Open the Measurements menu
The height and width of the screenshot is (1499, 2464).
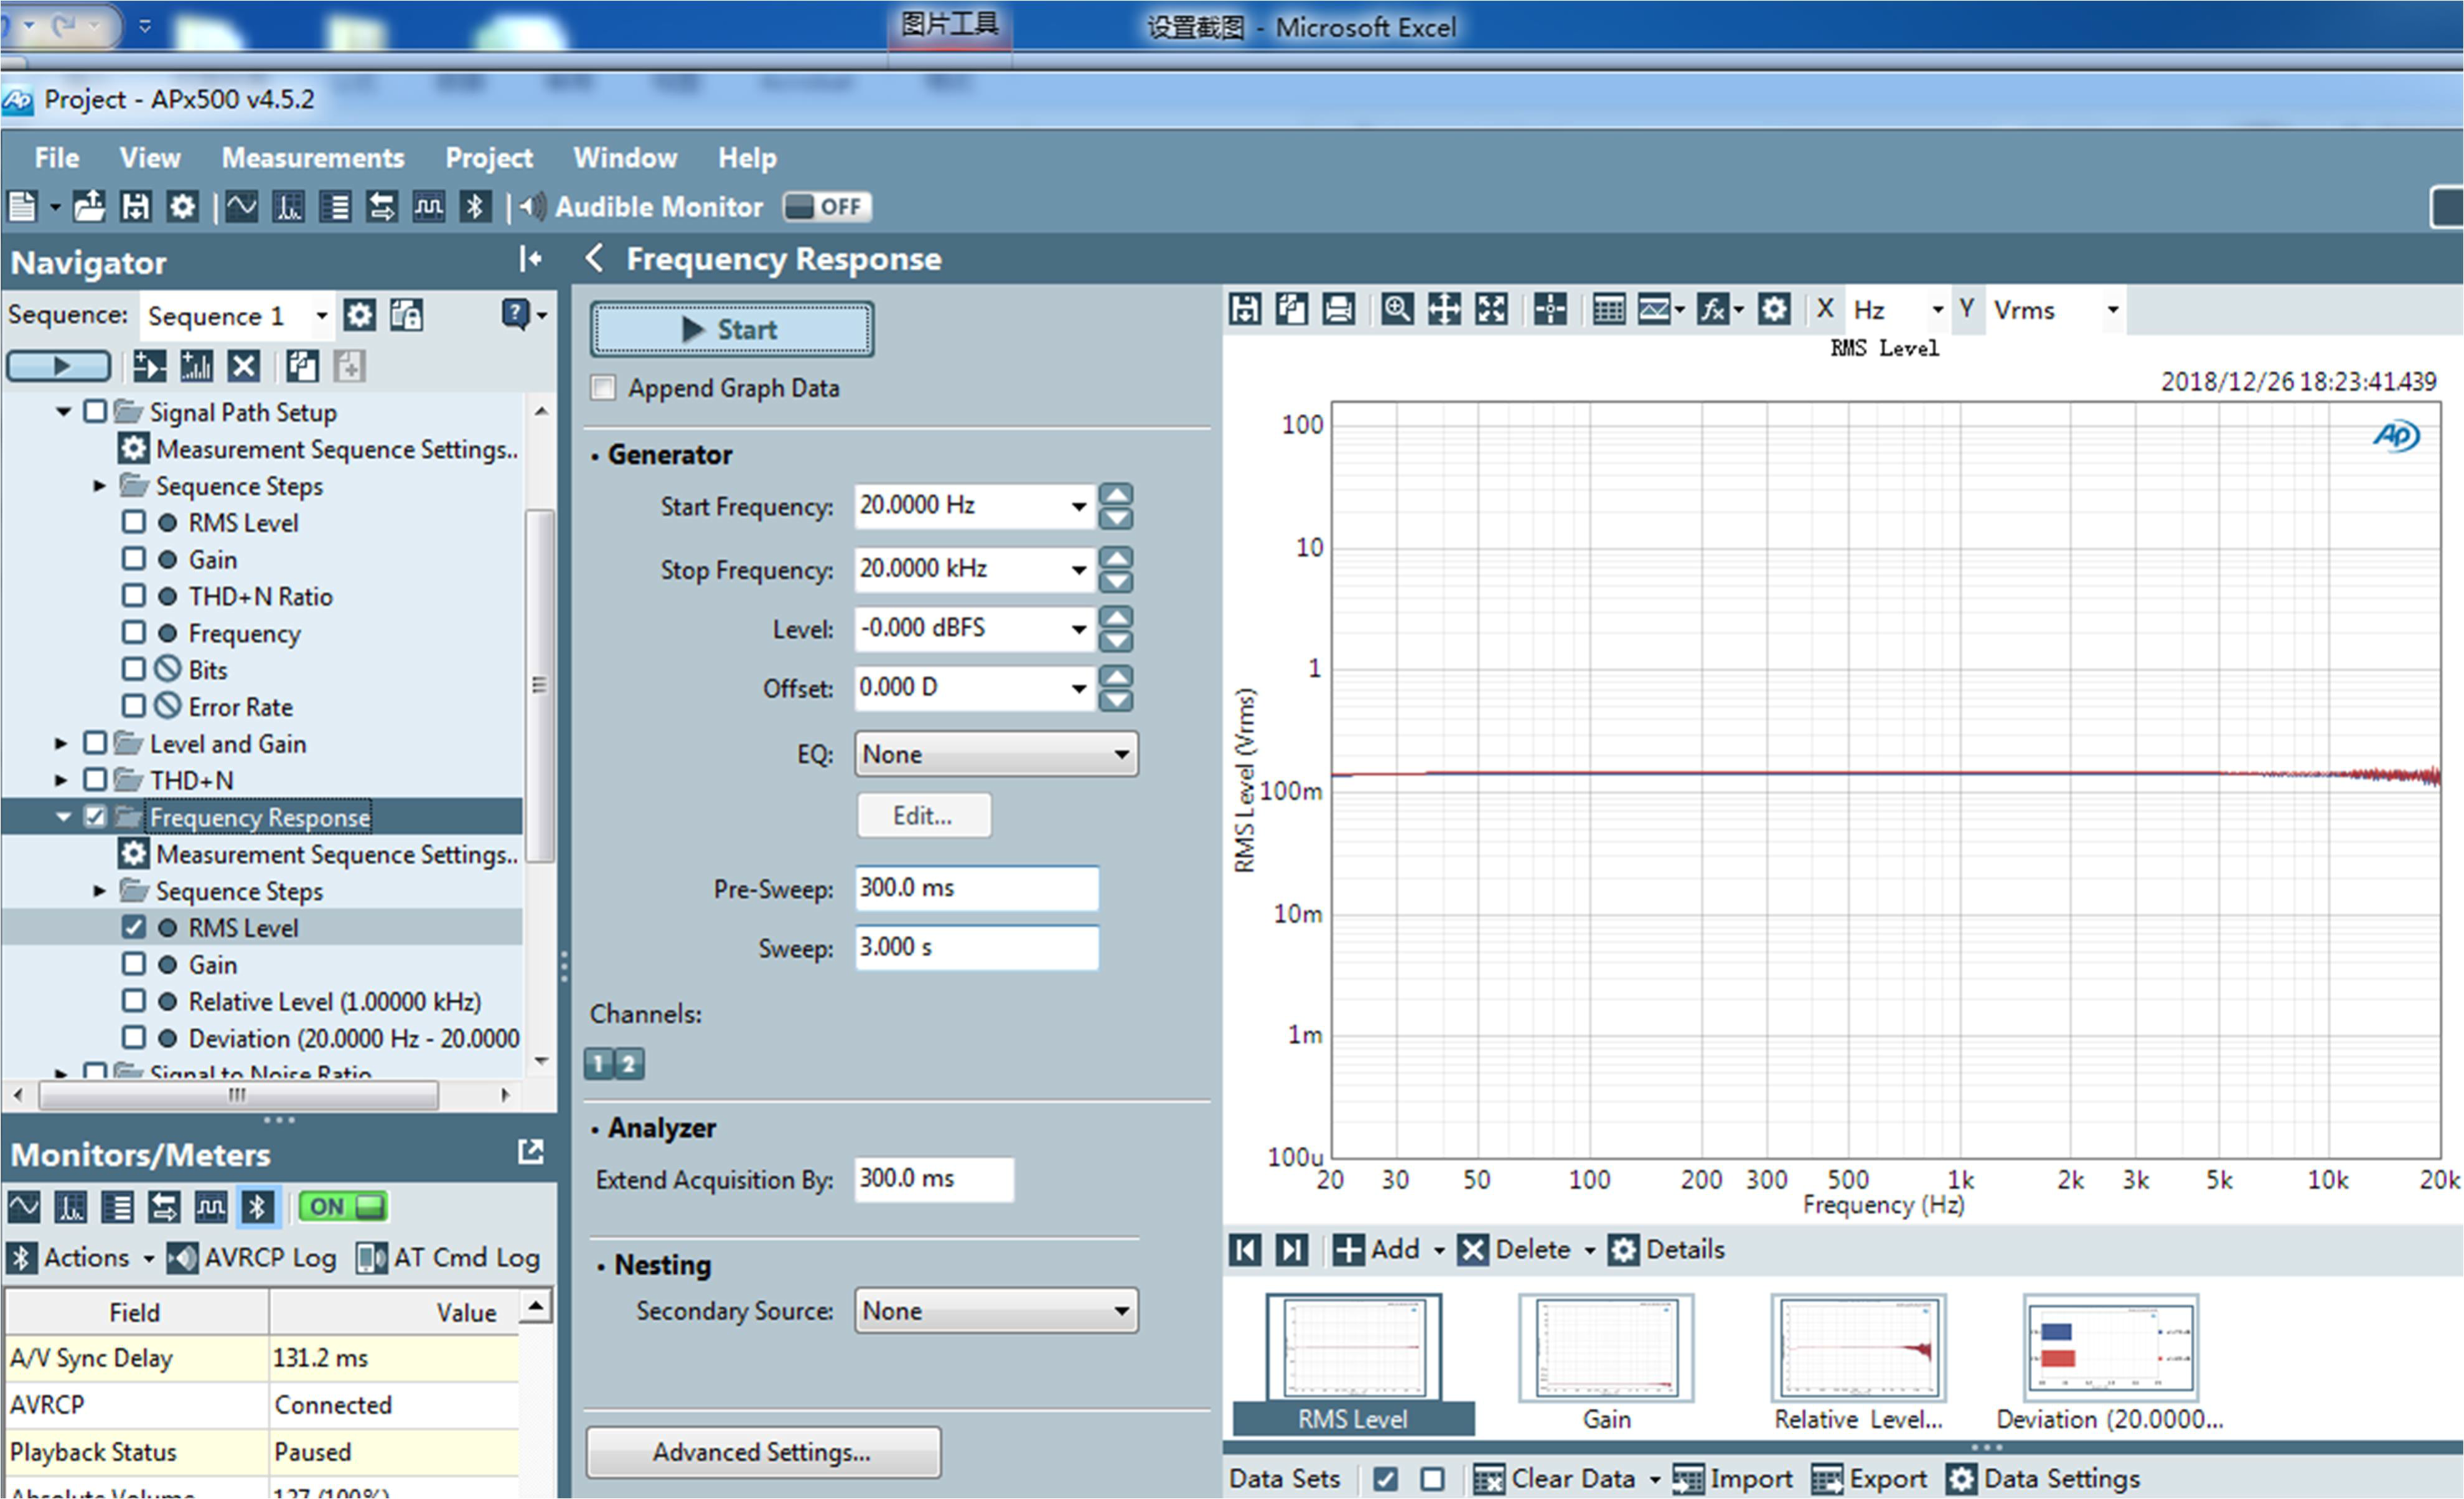[312, 158]
